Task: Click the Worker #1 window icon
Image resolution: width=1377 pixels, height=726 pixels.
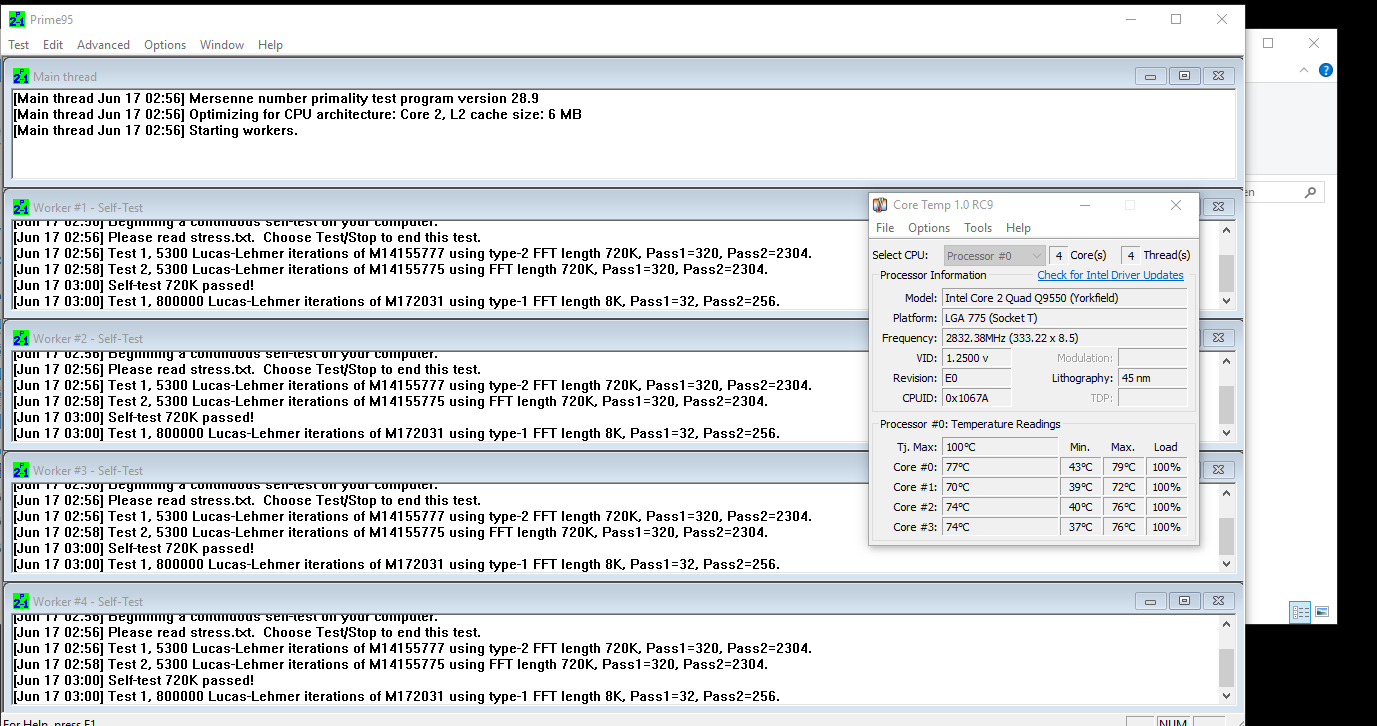Action: [x=21, y=207]
